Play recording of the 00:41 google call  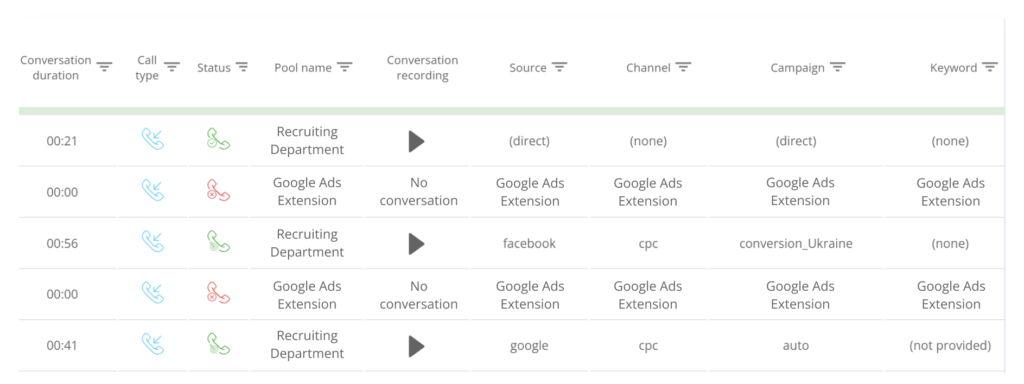(x=417, y=346)
